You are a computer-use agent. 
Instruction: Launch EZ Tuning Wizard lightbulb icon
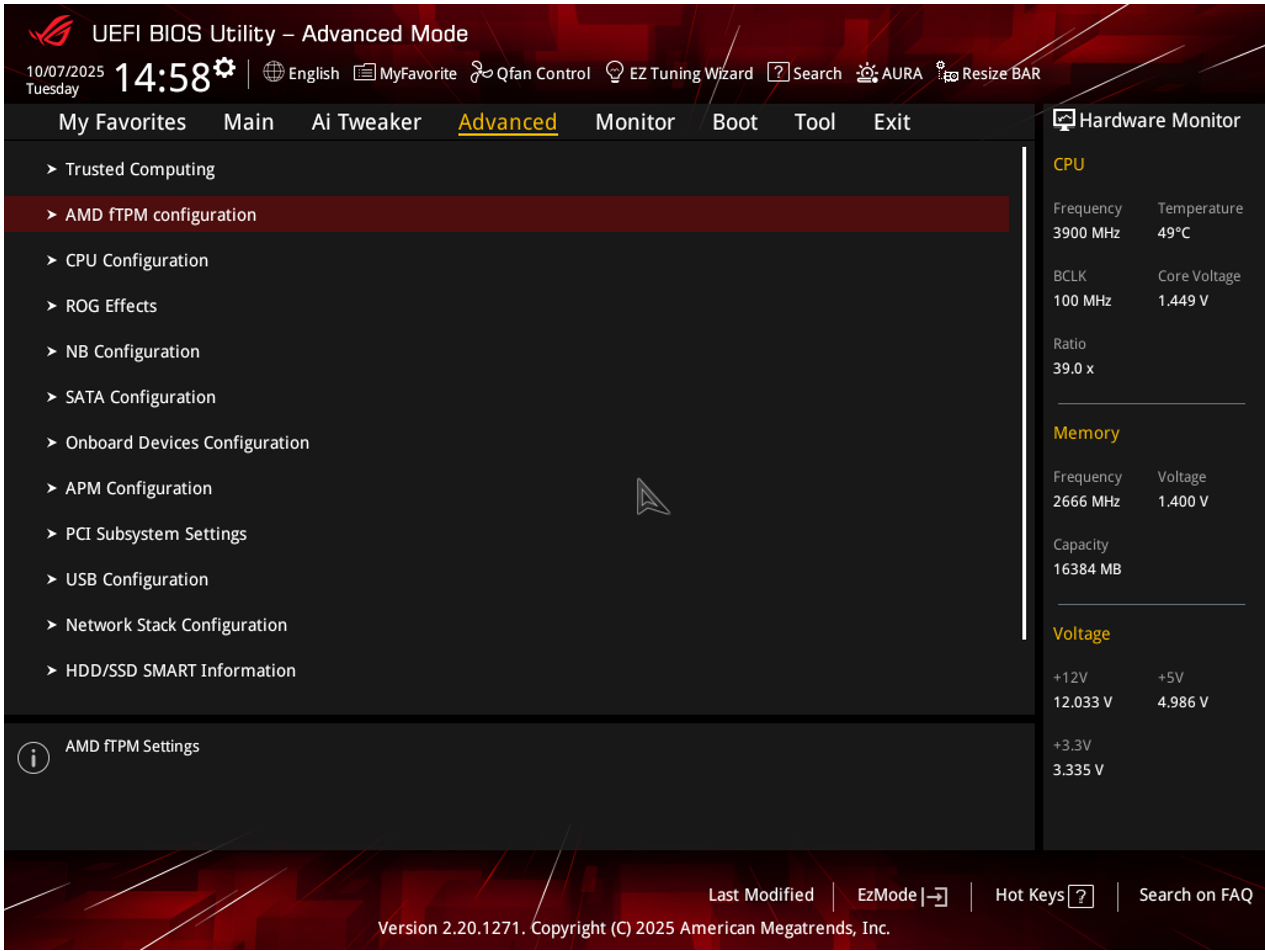point(615,73)
